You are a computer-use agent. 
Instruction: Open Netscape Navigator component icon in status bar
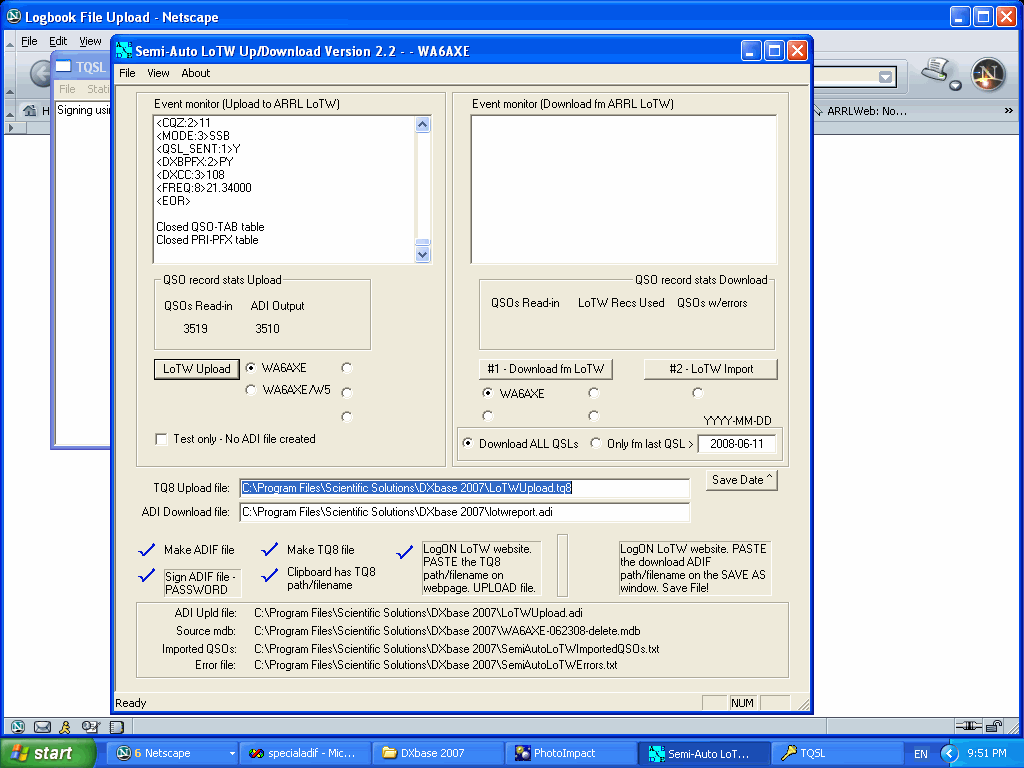pos(18,726)
